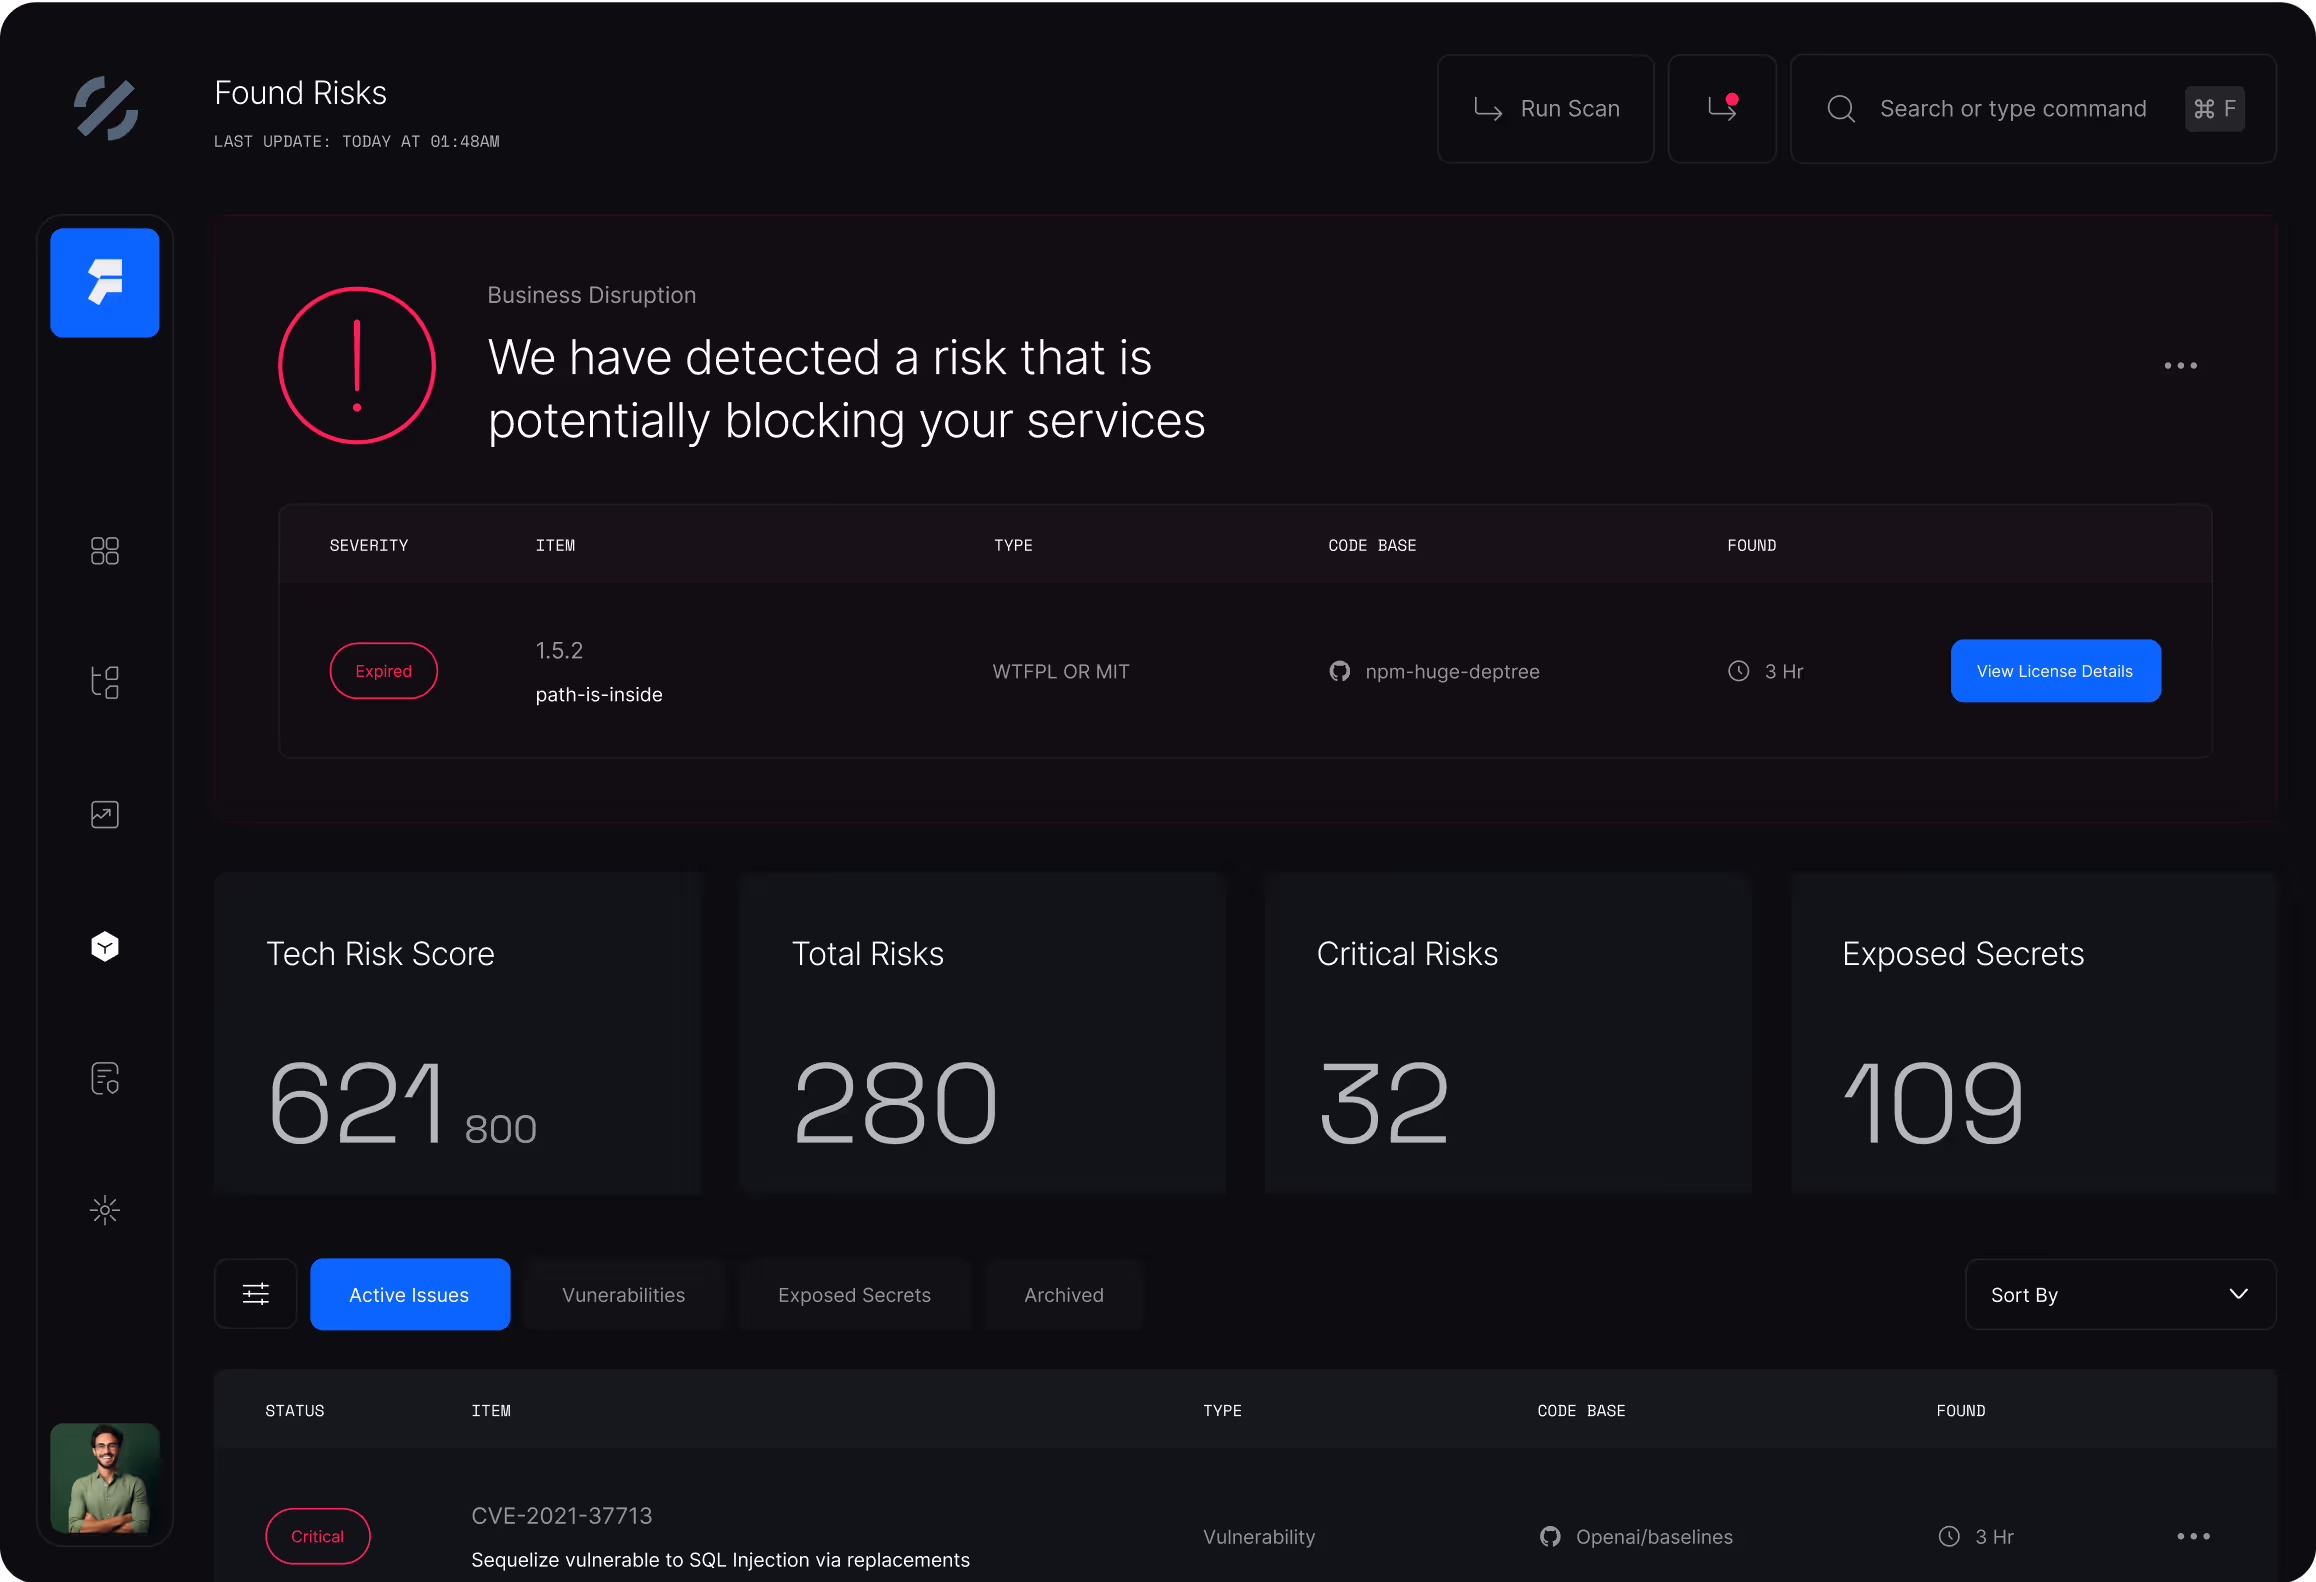The width and height of the screenshot is (2316, 1582).
Task: Click the blue Found Risks sidebar icon
Action: pos(105,283)
